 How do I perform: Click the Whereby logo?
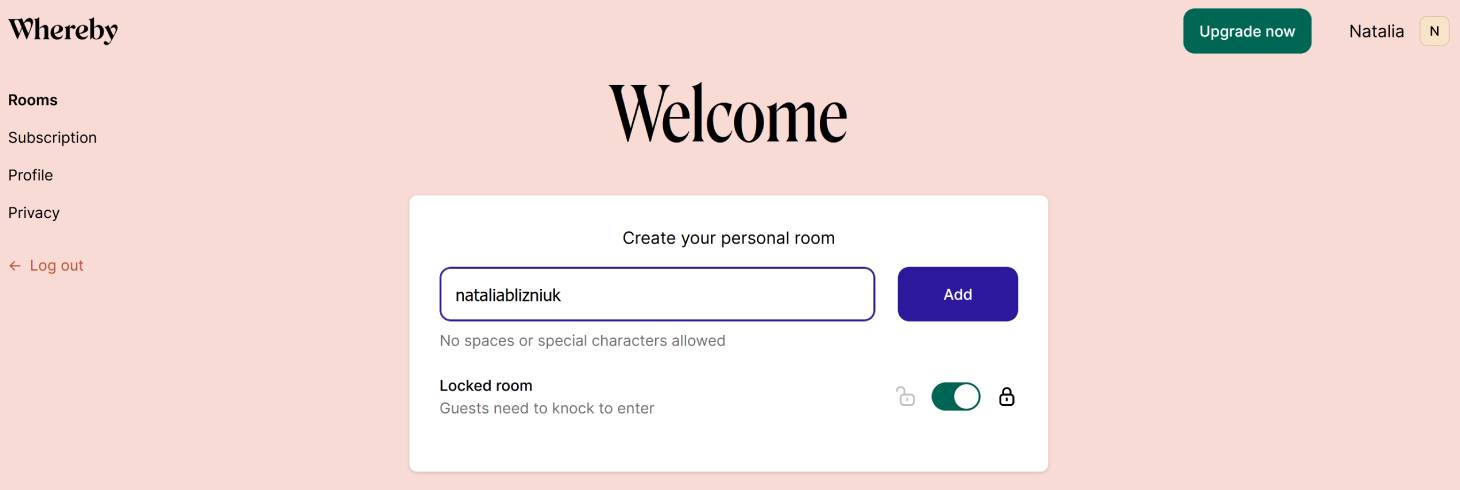coord(63,30)
